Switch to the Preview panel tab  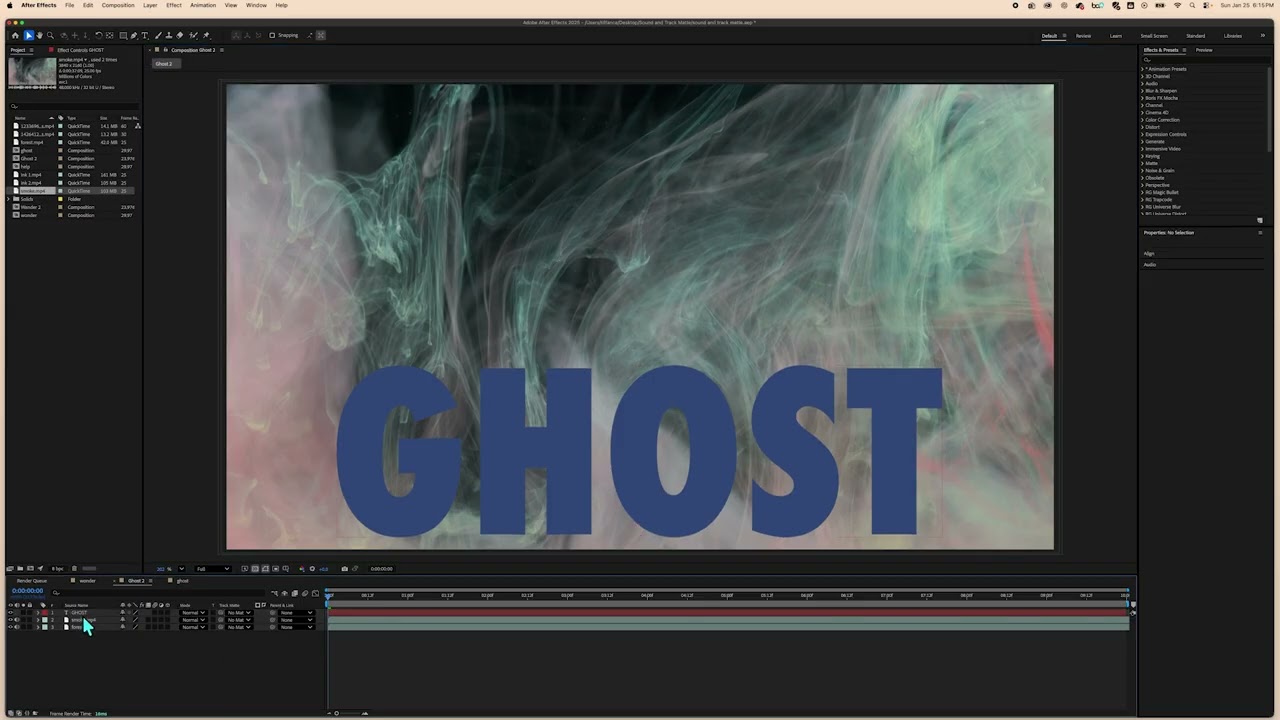tap(1204, 50)
